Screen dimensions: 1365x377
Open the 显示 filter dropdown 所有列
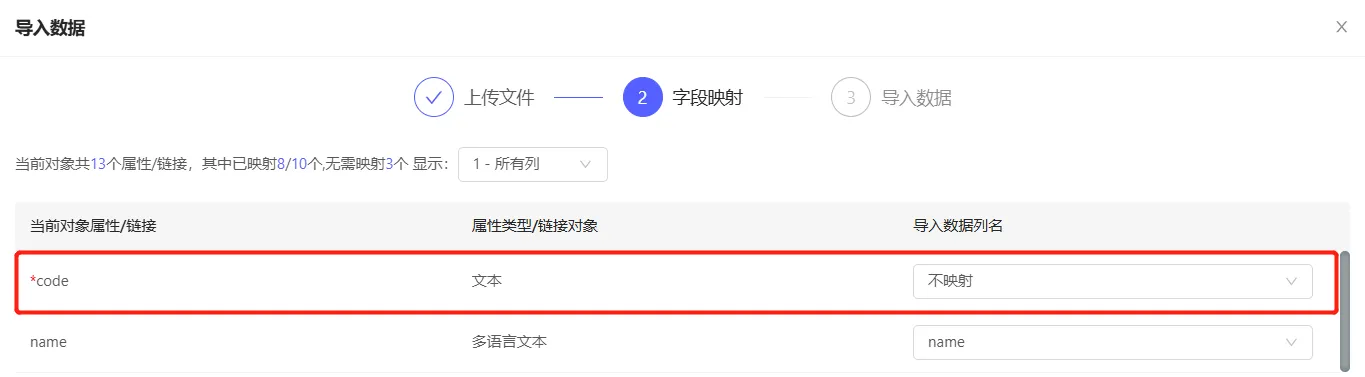(x=533, y=164)
